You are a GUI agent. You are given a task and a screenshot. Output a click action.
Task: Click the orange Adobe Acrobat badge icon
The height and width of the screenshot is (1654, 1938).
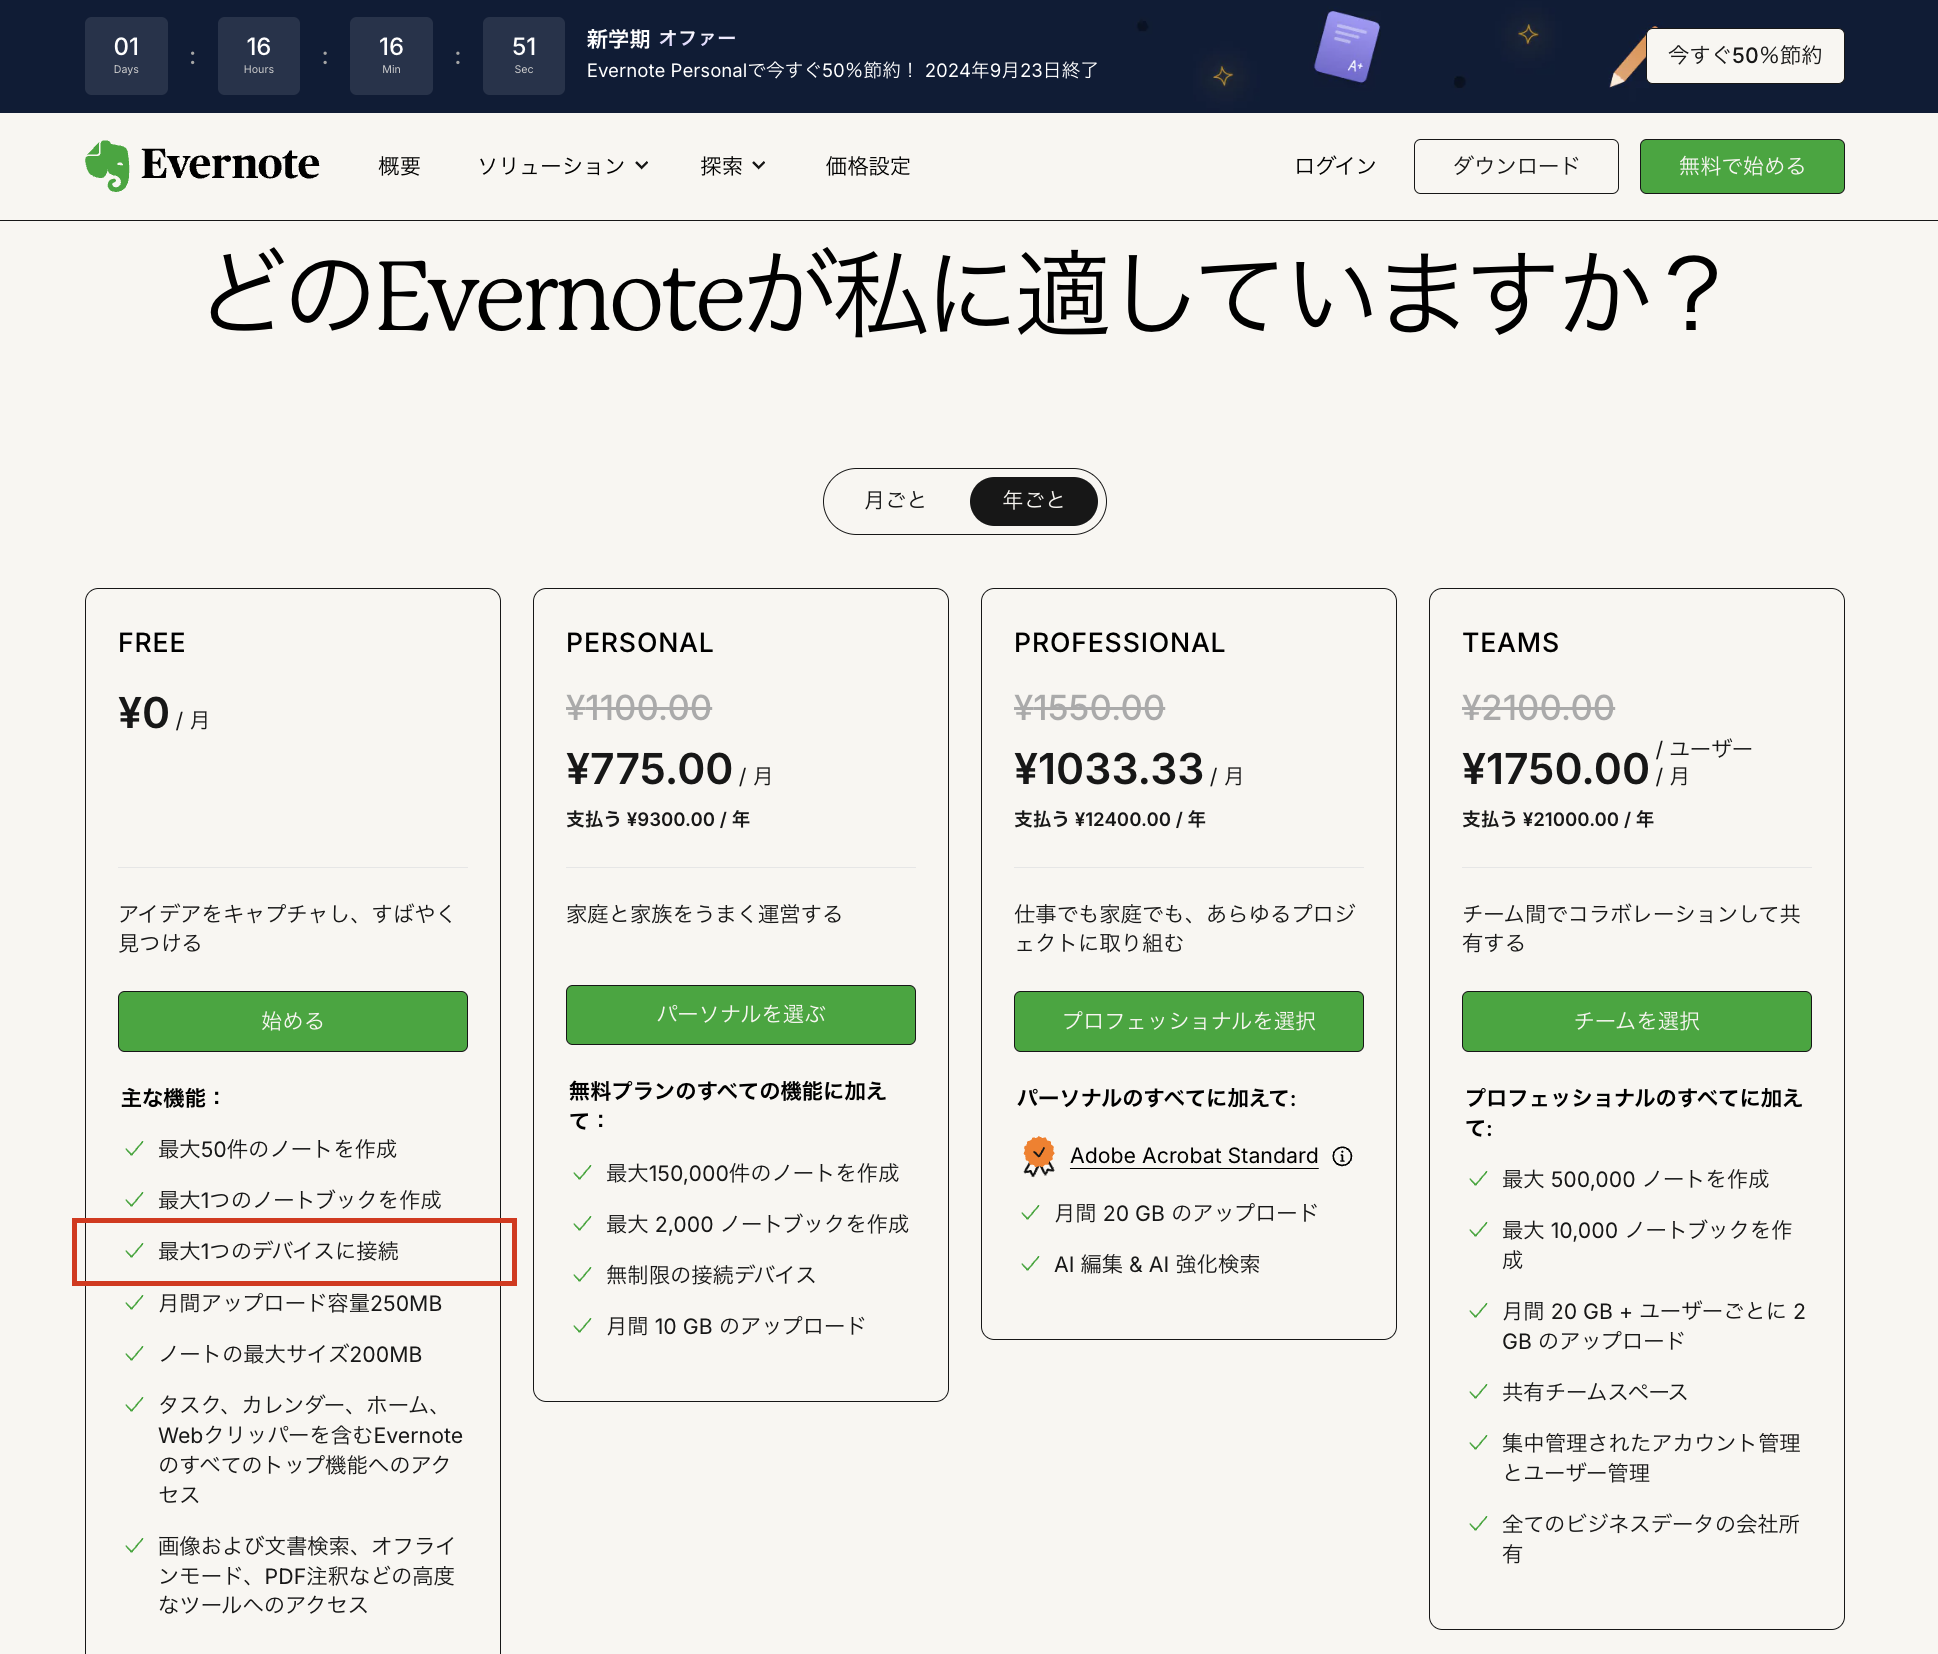coord(1038,1154)
